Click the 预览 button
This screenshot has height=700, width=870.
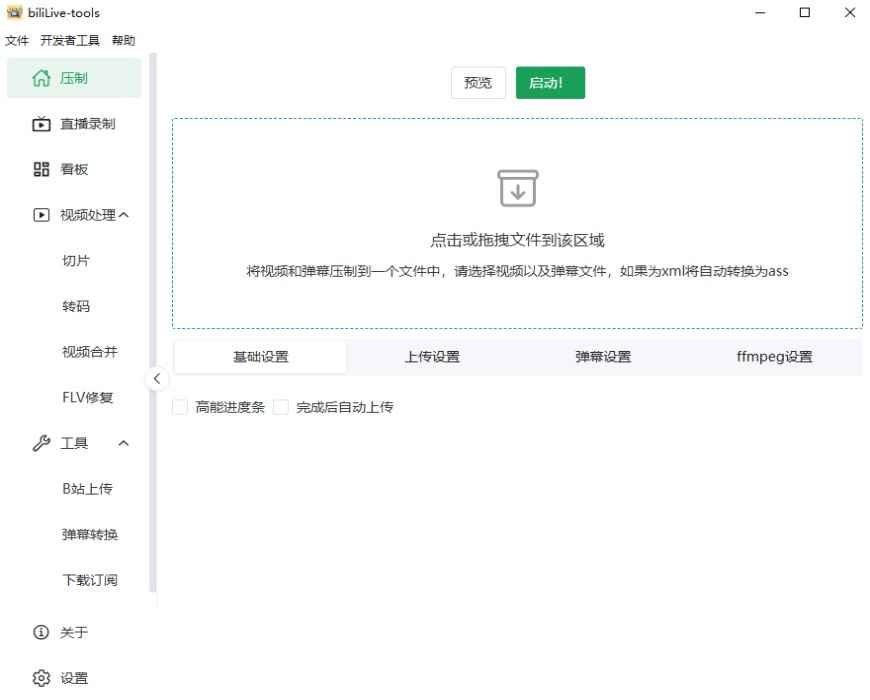coord(478,83)
